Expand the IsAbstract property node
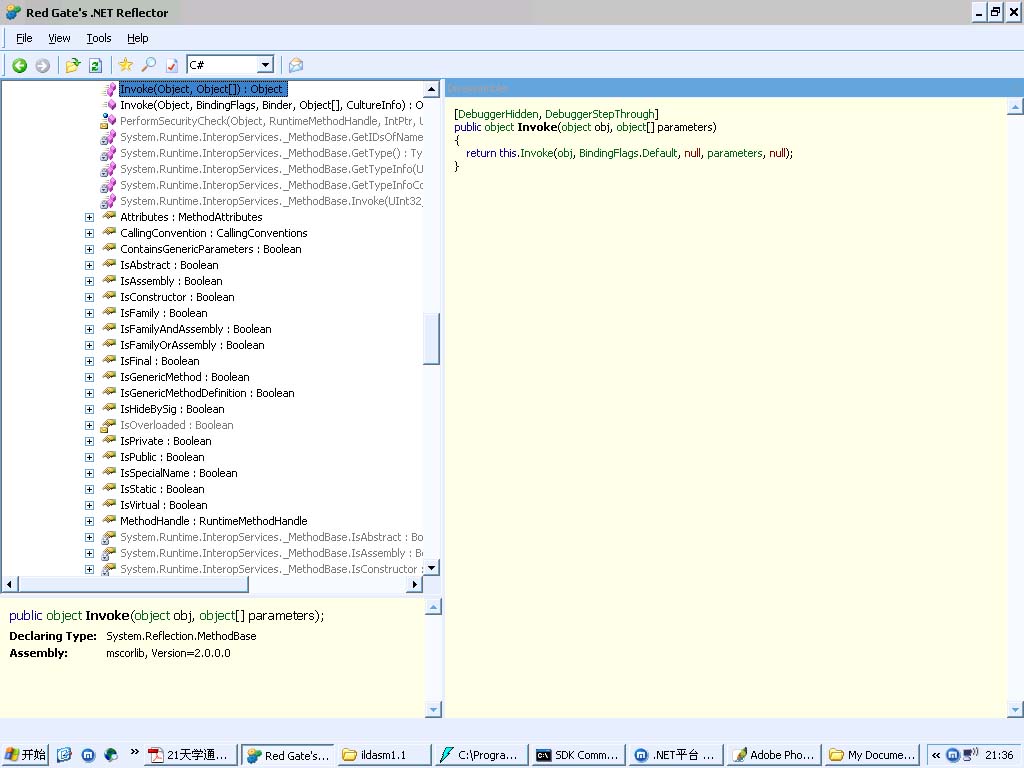Screen dimensions: 1024x768 tap(89, 265)
